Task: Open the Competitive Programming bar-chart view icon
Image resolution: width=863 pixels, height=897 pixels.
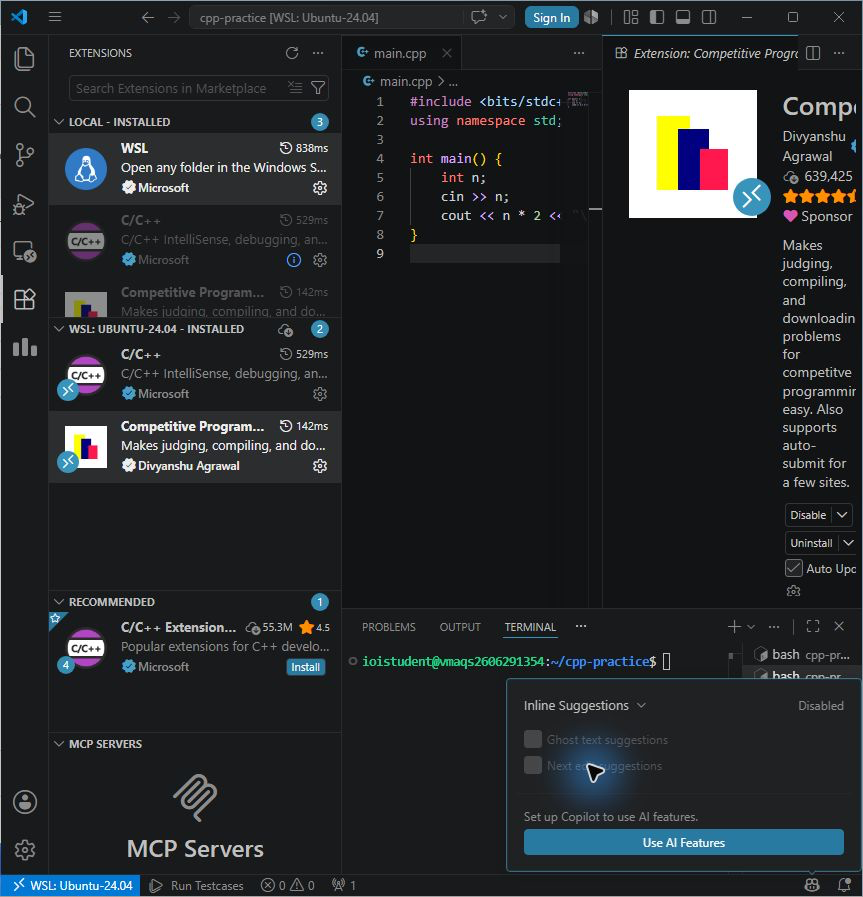Action: [x=24, y=347]
